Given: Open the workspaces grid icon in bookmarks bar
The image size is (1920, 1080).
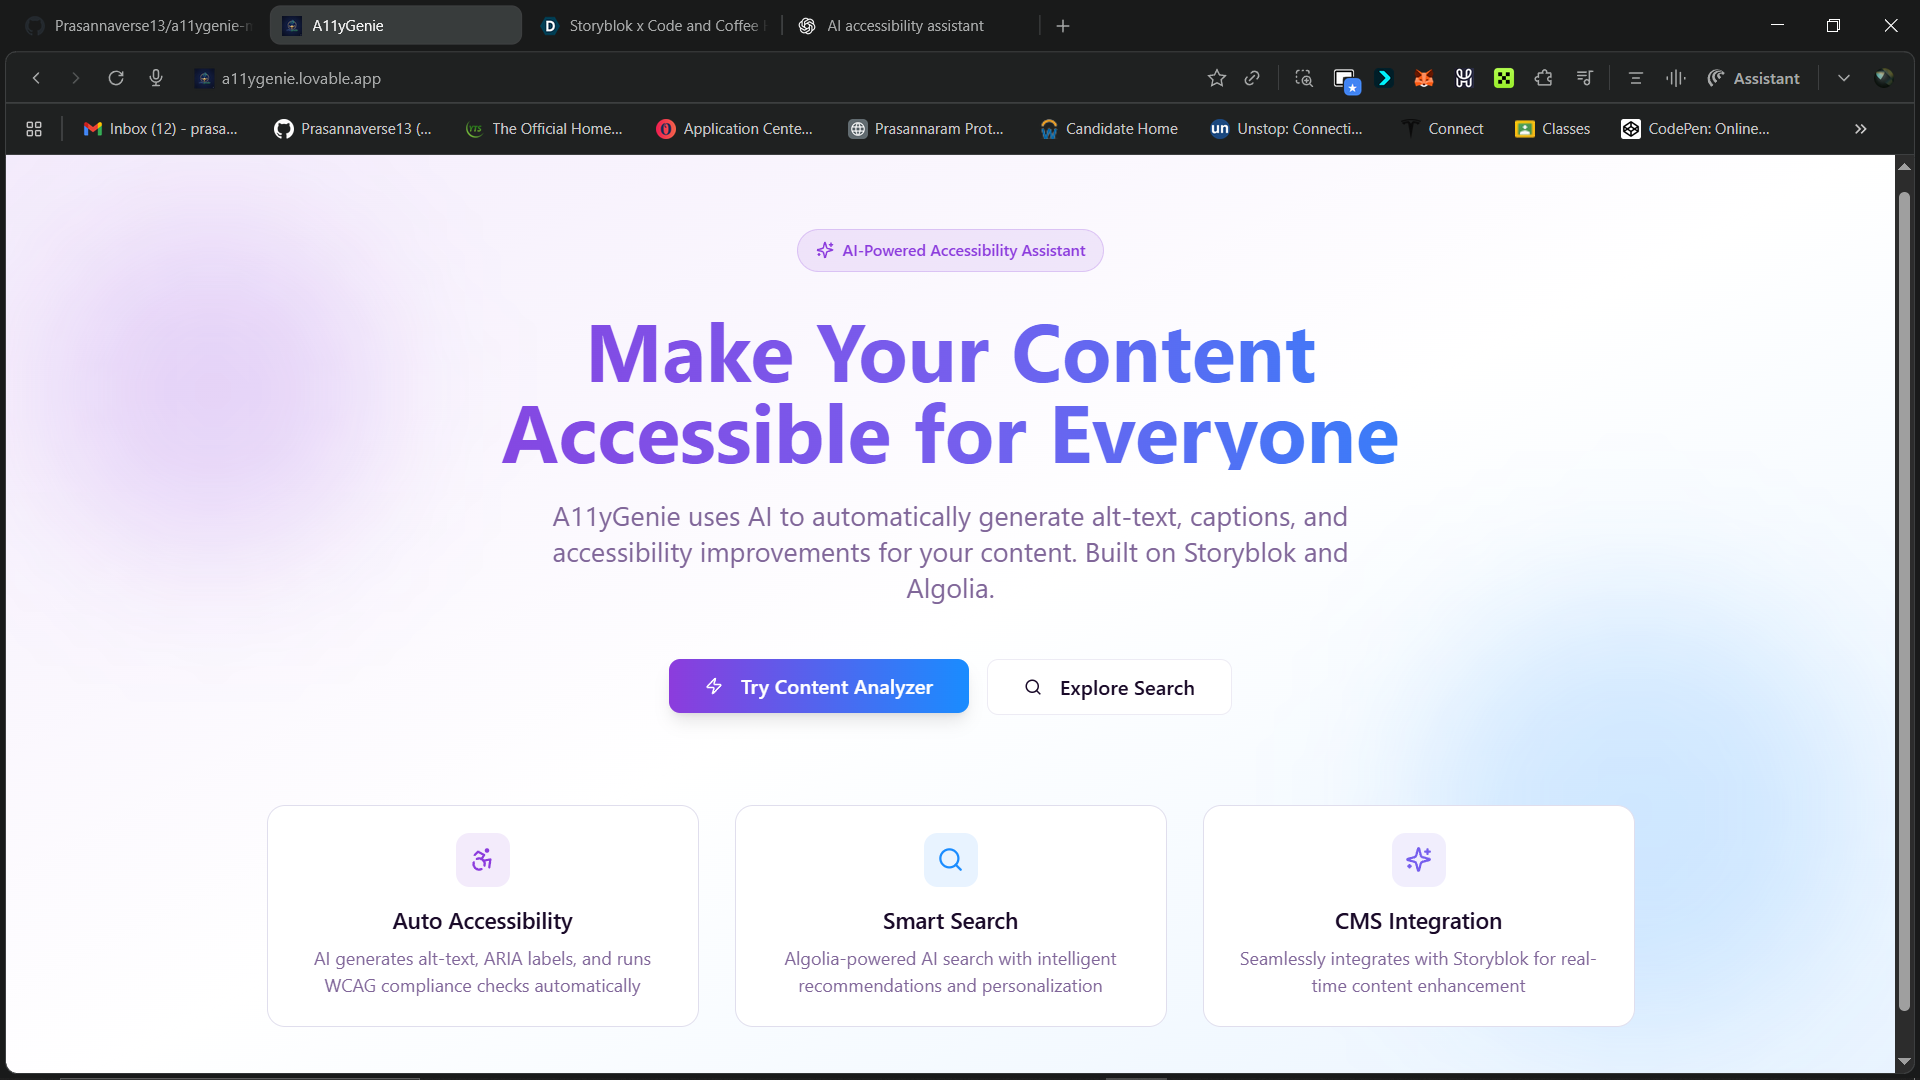Looking at the screenshot, I should [x=34, y=129].
